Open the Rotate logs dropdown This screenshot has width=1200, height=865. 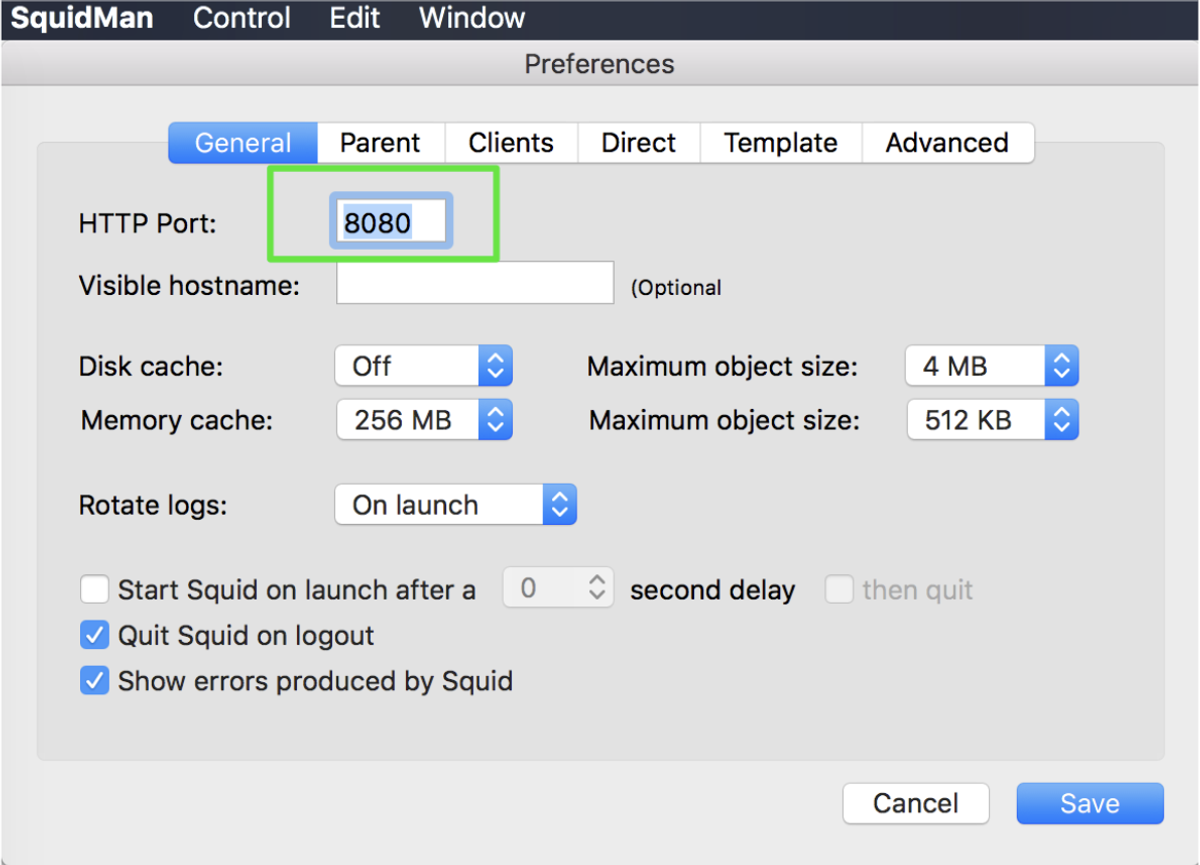click(456, 505)
